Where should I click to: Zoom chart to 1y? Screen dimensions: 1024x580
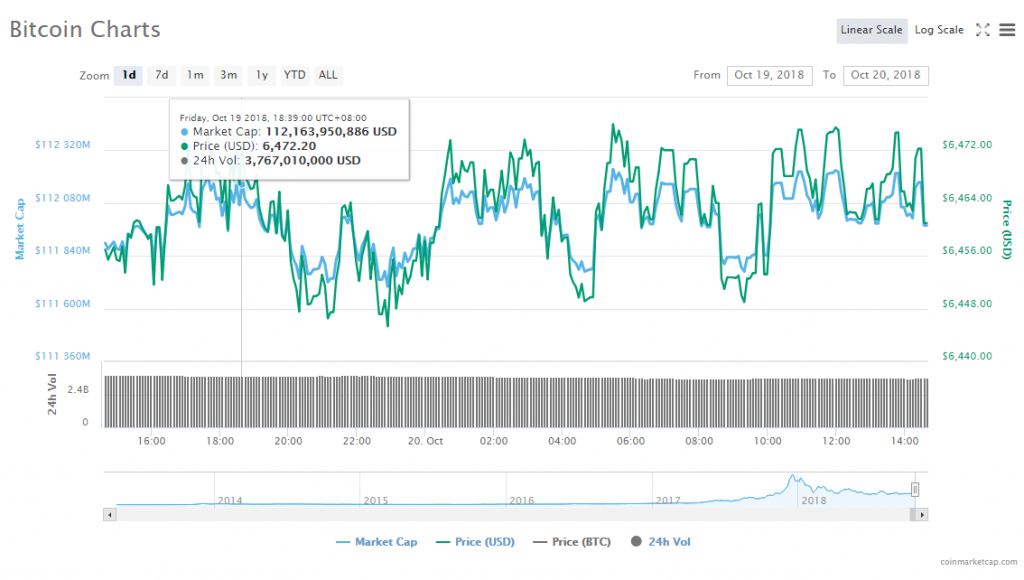click(262, 75)
